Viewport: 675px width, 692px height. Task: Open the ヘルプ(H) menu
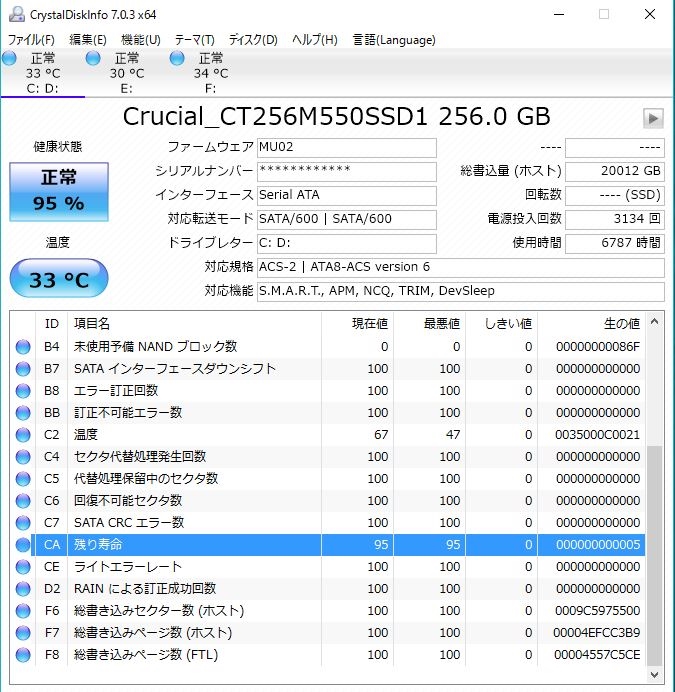pyautogui.click(x=315, y=40)
